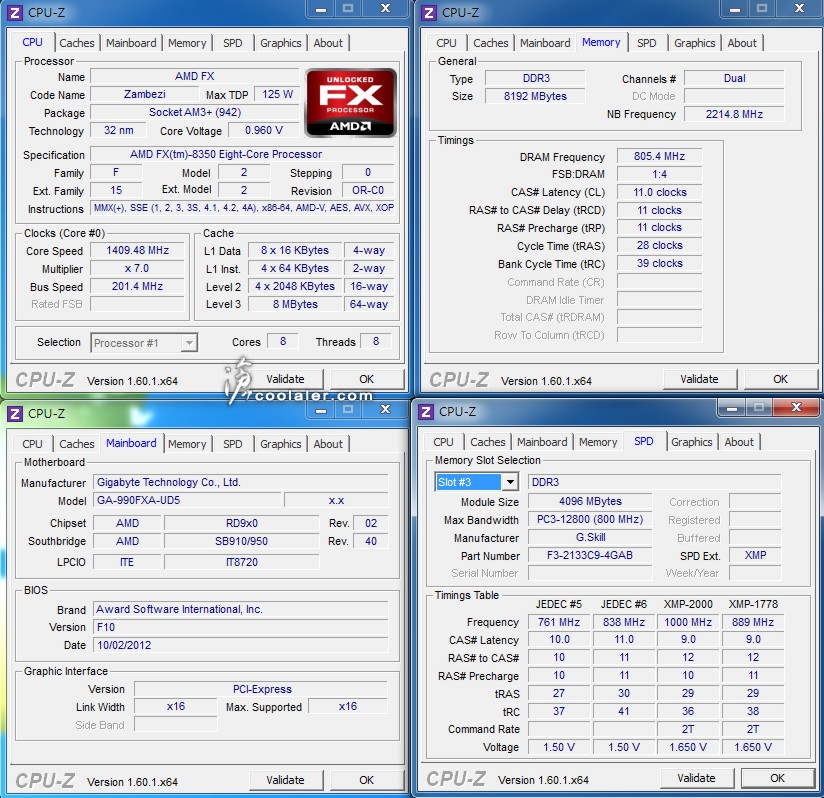Switch to the Caches tab in the CPU window
Image resolution: width=824 pixels, height=798 pixels.
(77, 43)
